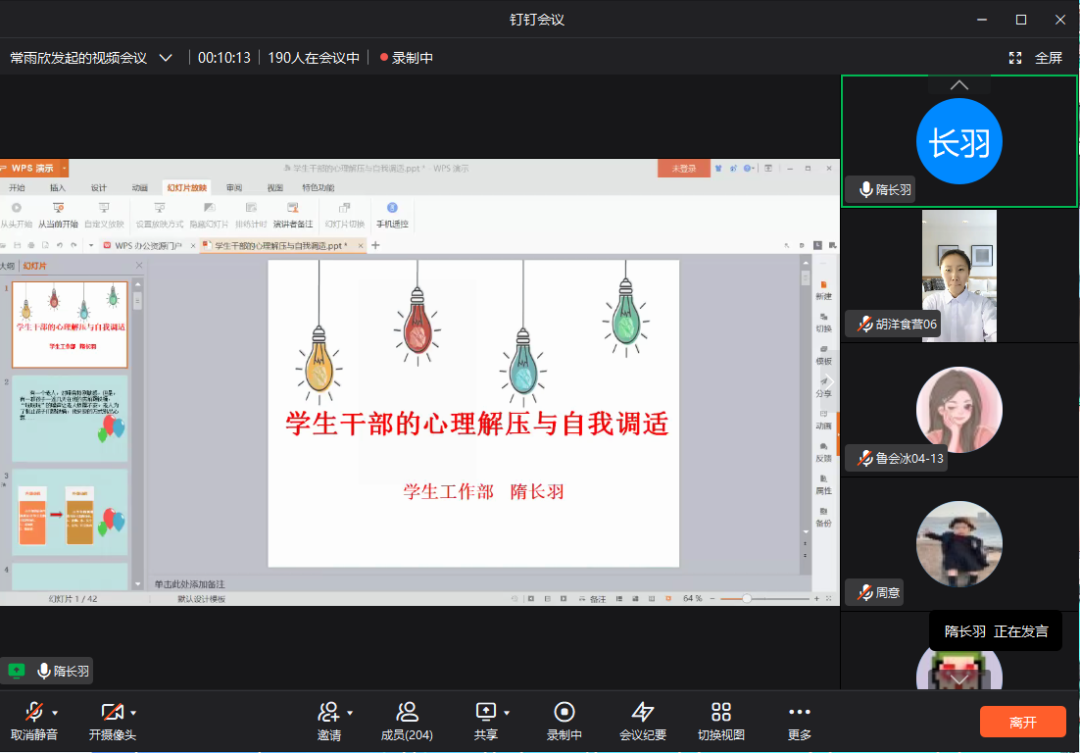Expand camera options arrow beside 开摄像头
The width and height of the screenshot is (1080, 753).
pyautogui.click(x=133, y=713)
